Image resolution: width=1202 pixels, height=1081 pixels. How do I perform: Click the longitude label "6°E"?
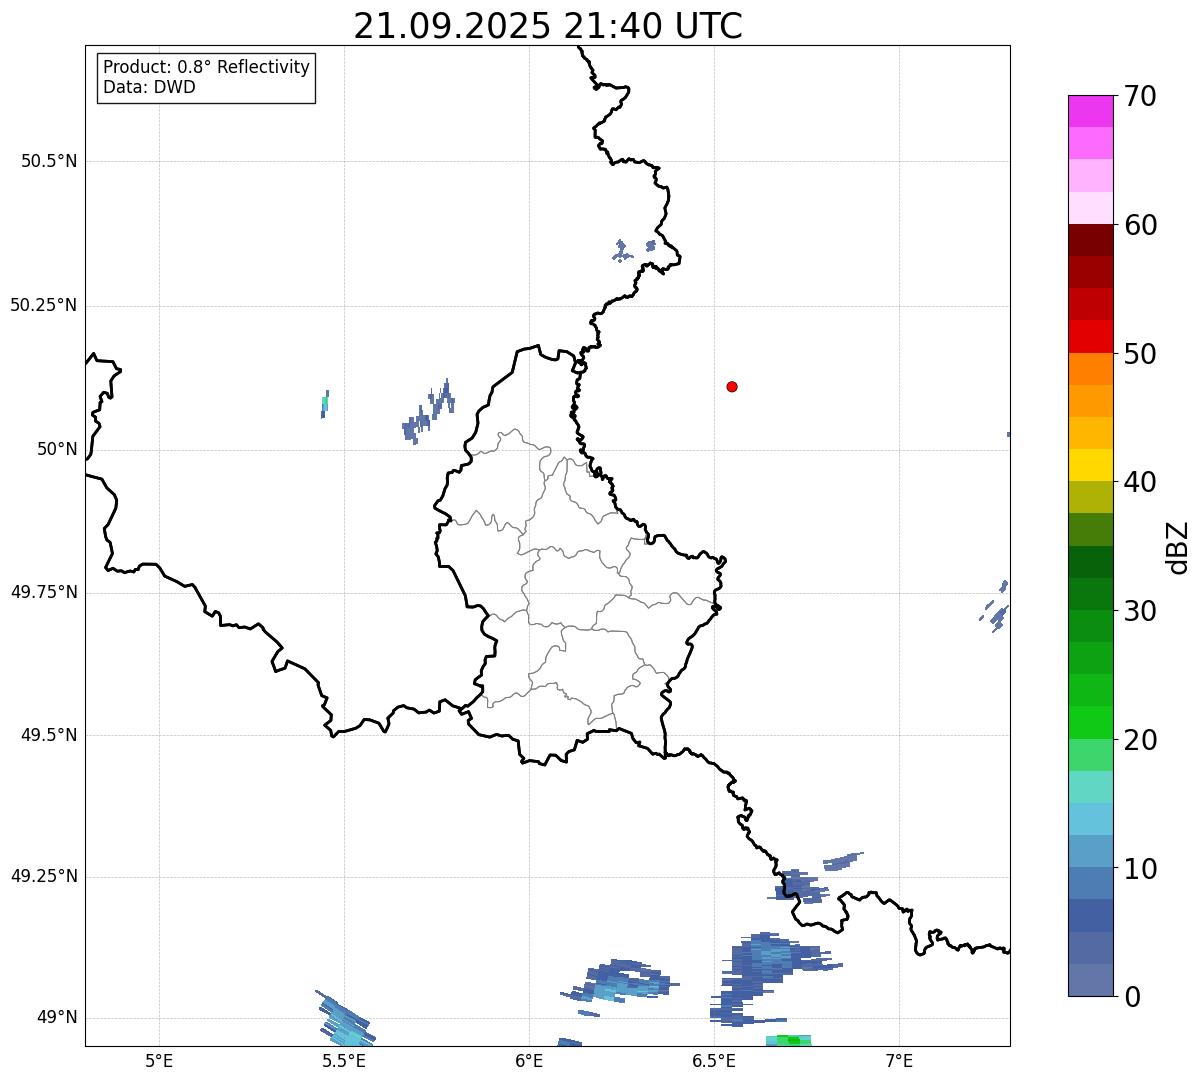529,1060
